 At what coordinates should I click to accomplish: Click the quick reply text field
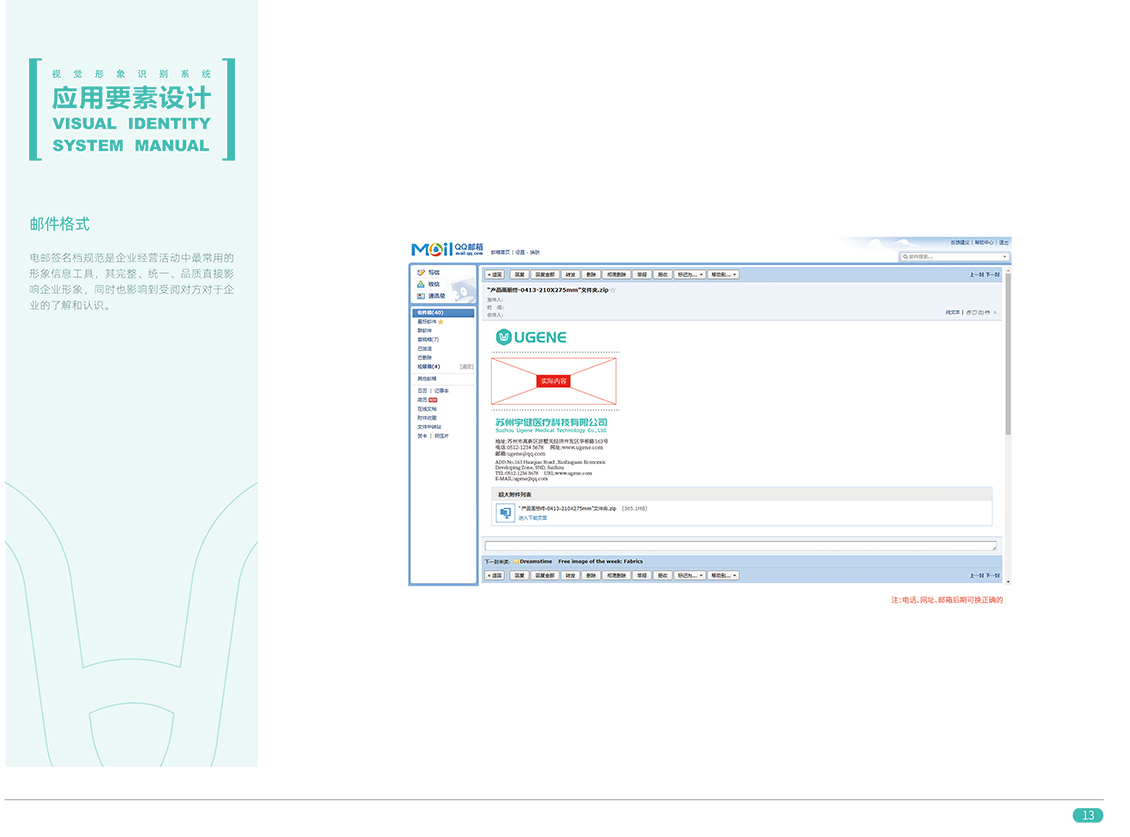(740, 546)
